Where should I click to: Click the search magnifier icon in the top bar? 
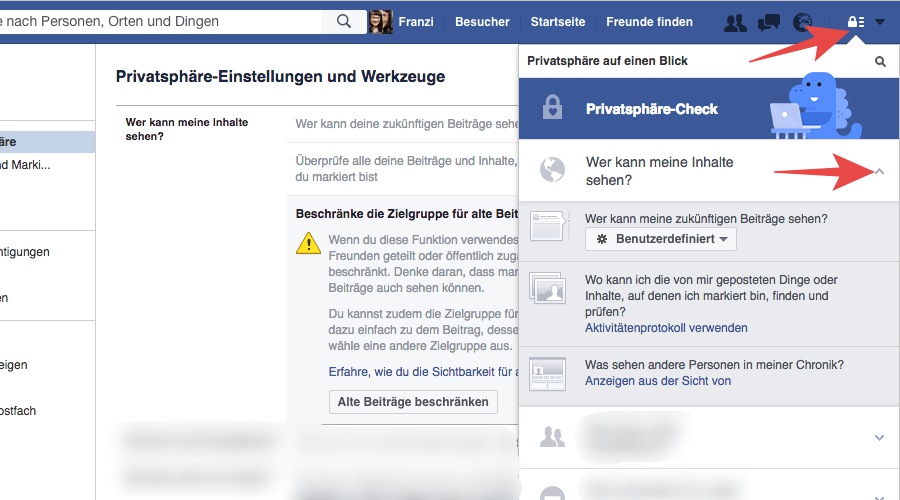click(344, 21)
